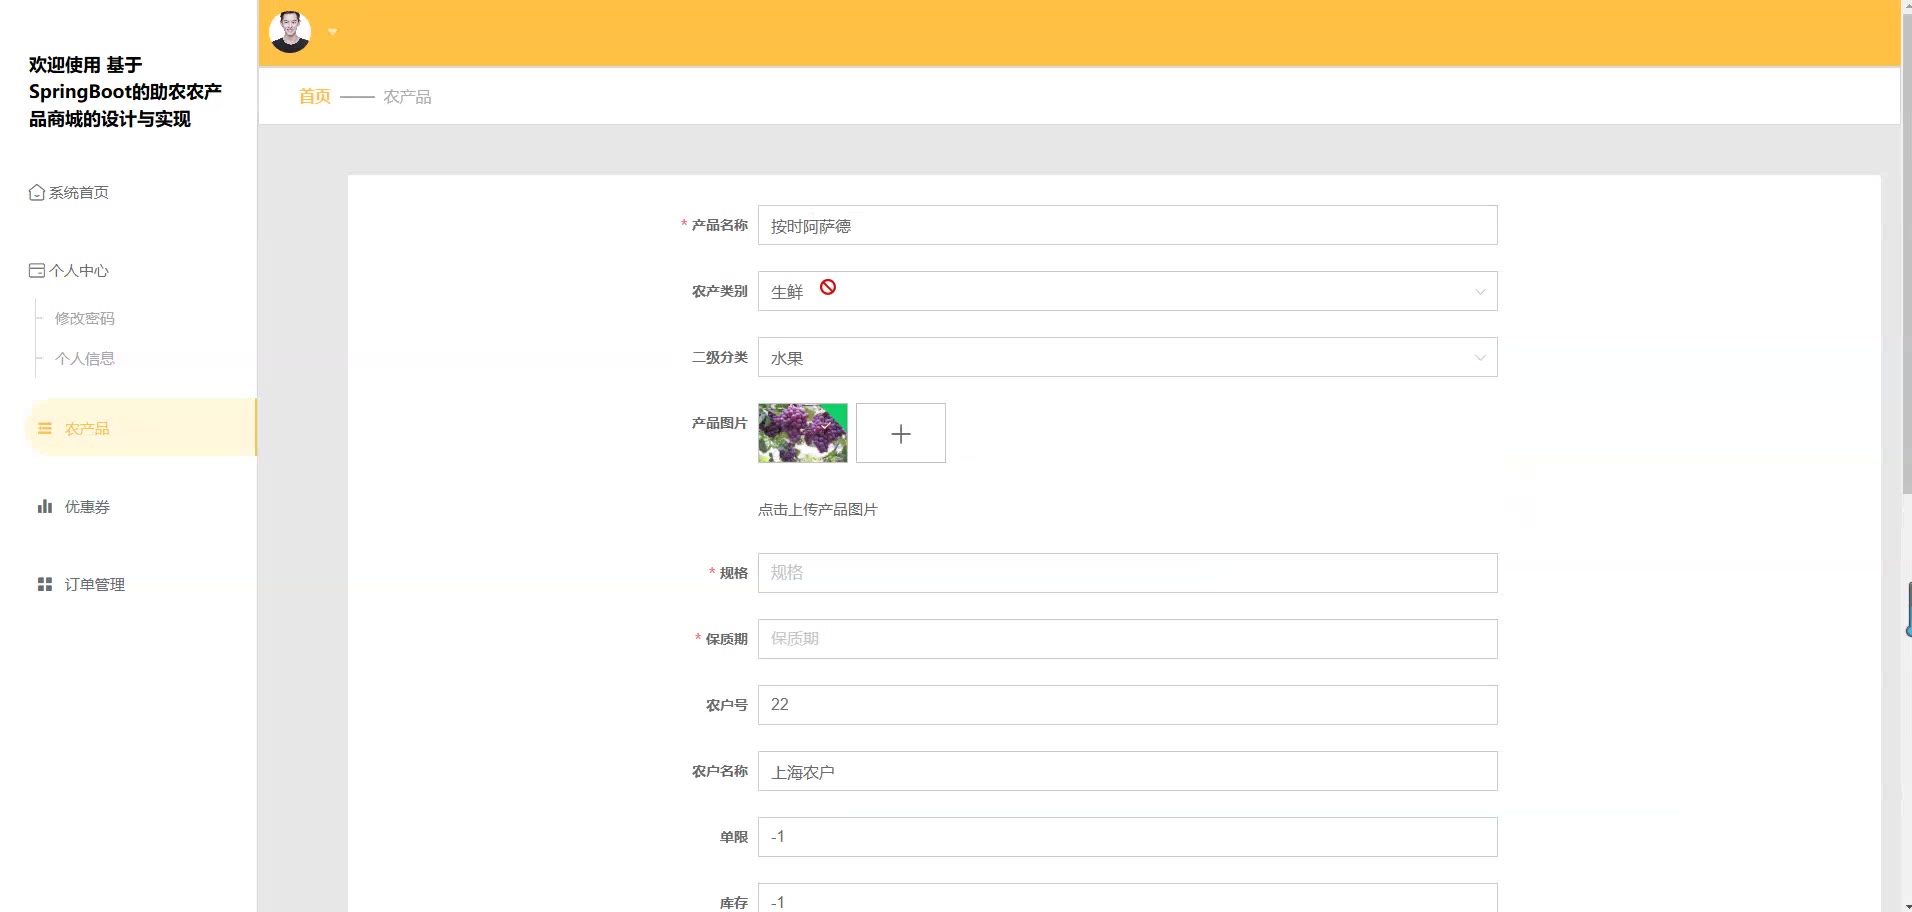Screen dimensions: 1912x912
Task: Go to 首页 via breadcrumb
Action: (x=315, y=96)
